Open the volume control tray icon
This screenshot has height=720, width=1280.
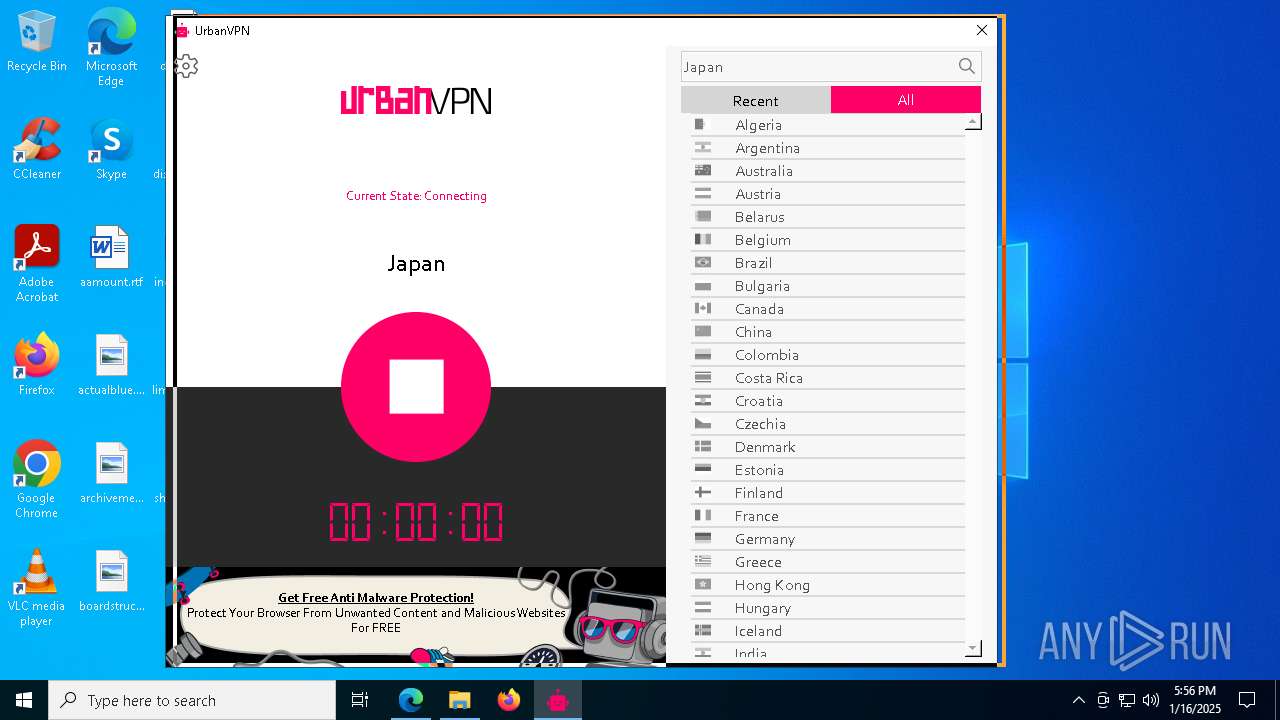1150,700
